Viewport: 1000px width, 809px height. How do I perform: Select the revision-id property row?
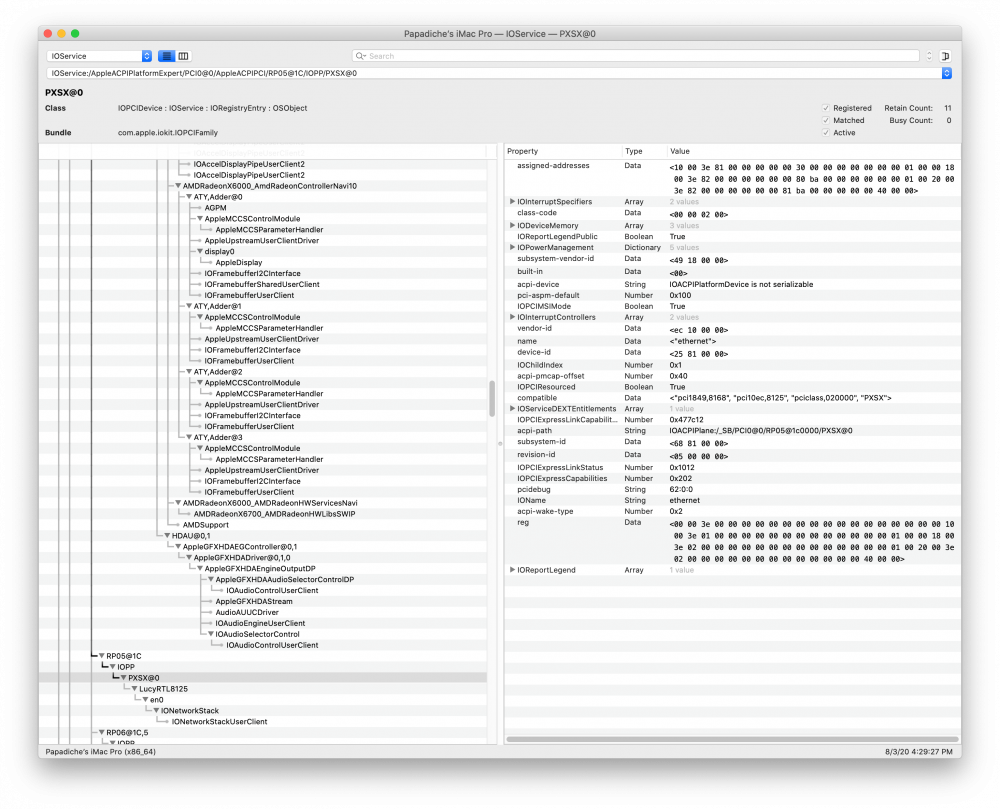tap(733, 455)
